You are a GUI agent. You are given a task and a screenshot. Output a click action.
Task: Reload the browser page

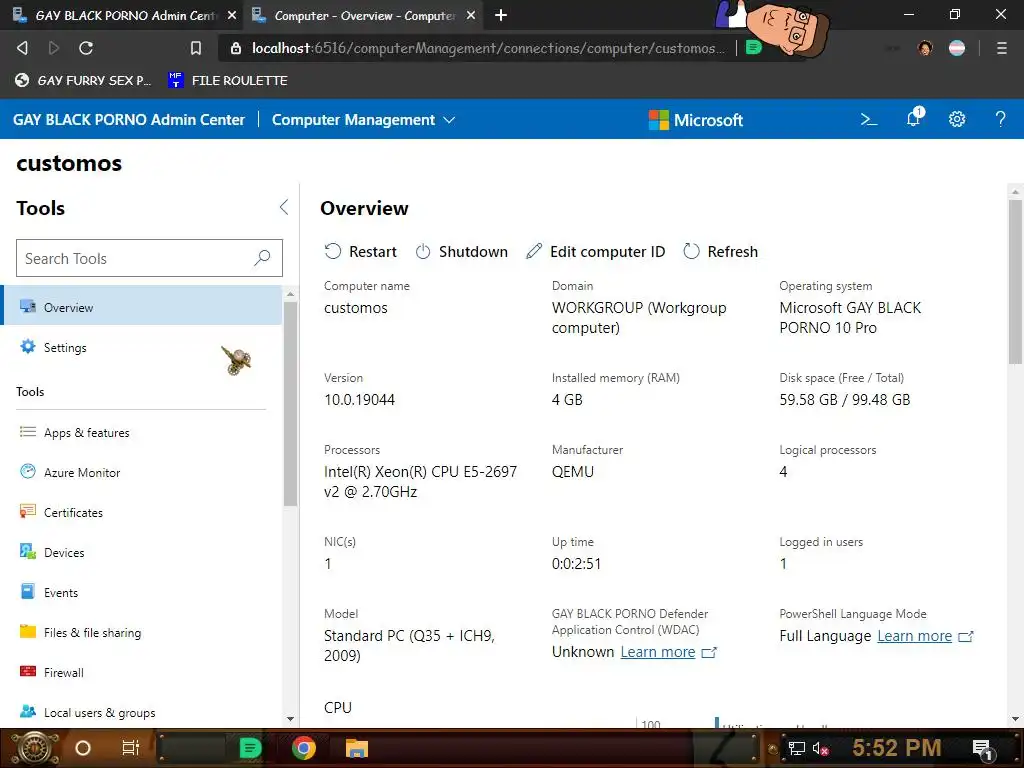coord(86,48)
